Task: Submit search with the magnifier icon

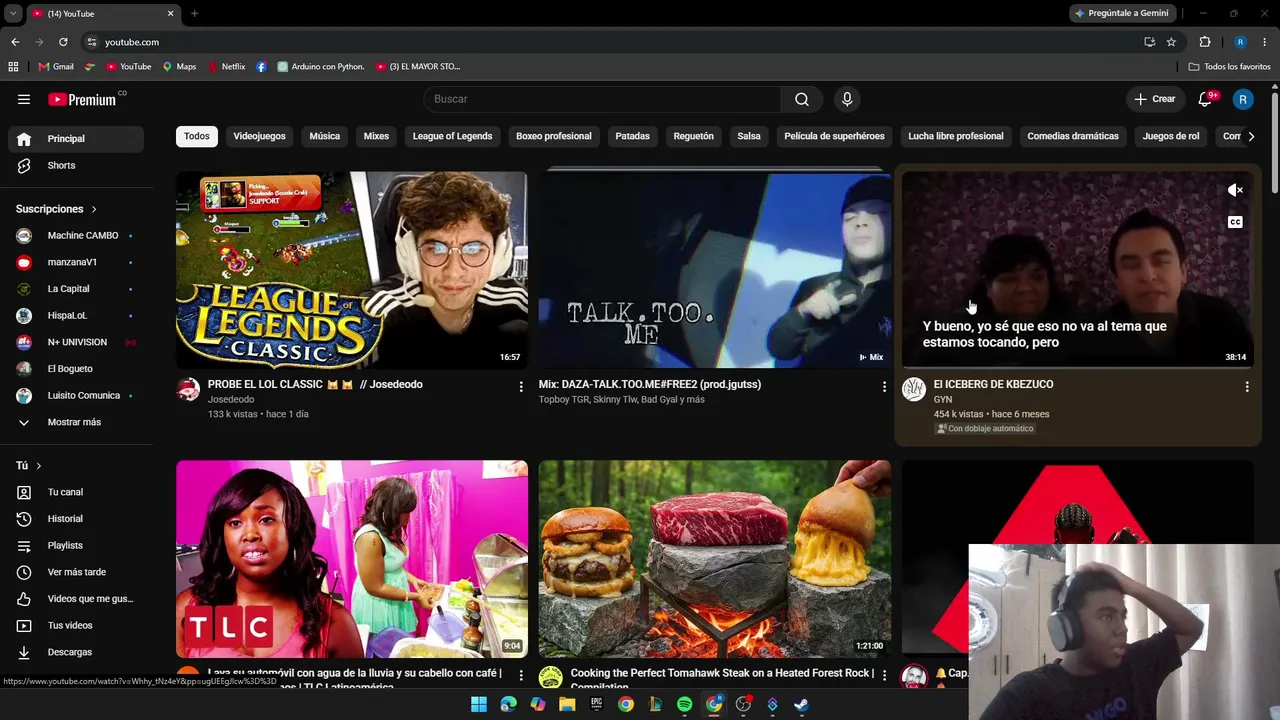Action: coord(802,99)
